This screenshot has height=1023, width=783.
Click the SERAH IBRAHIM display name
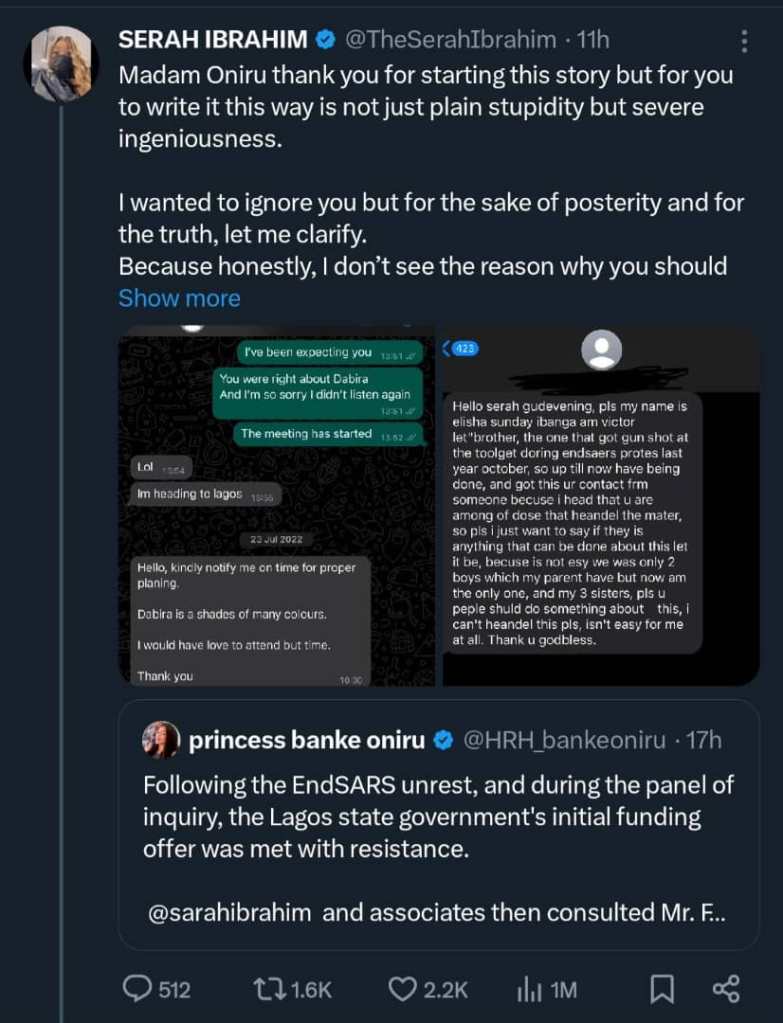click(x=213, y=40)
